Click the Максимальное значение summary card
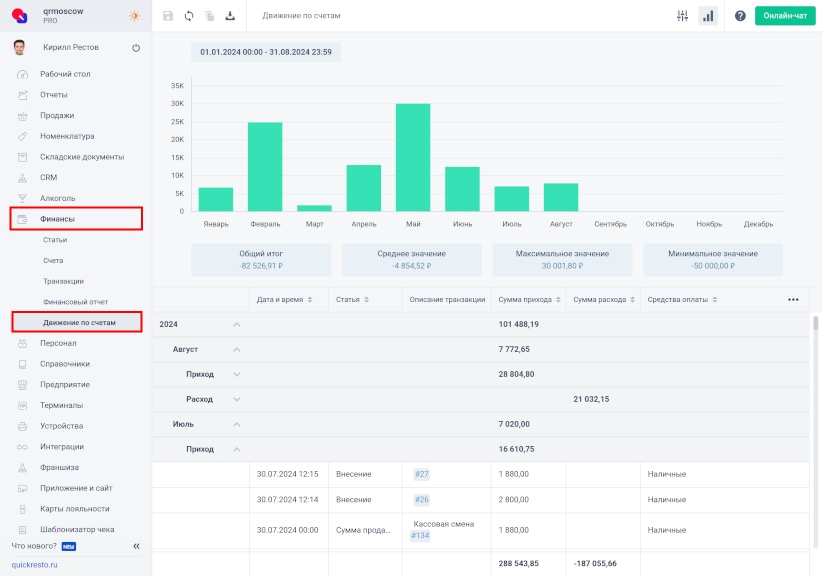822x576 pixels. tap(562, 259)
